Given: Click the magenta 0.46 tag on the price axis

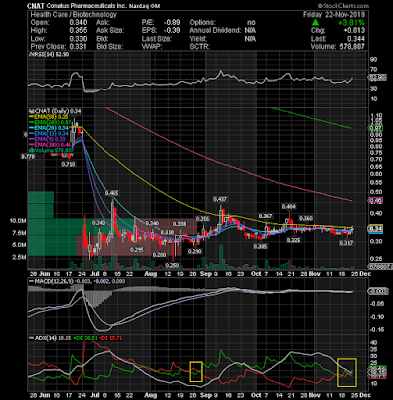Looking at the screenshot, I should pyautogui.click(x=375, y=200).
